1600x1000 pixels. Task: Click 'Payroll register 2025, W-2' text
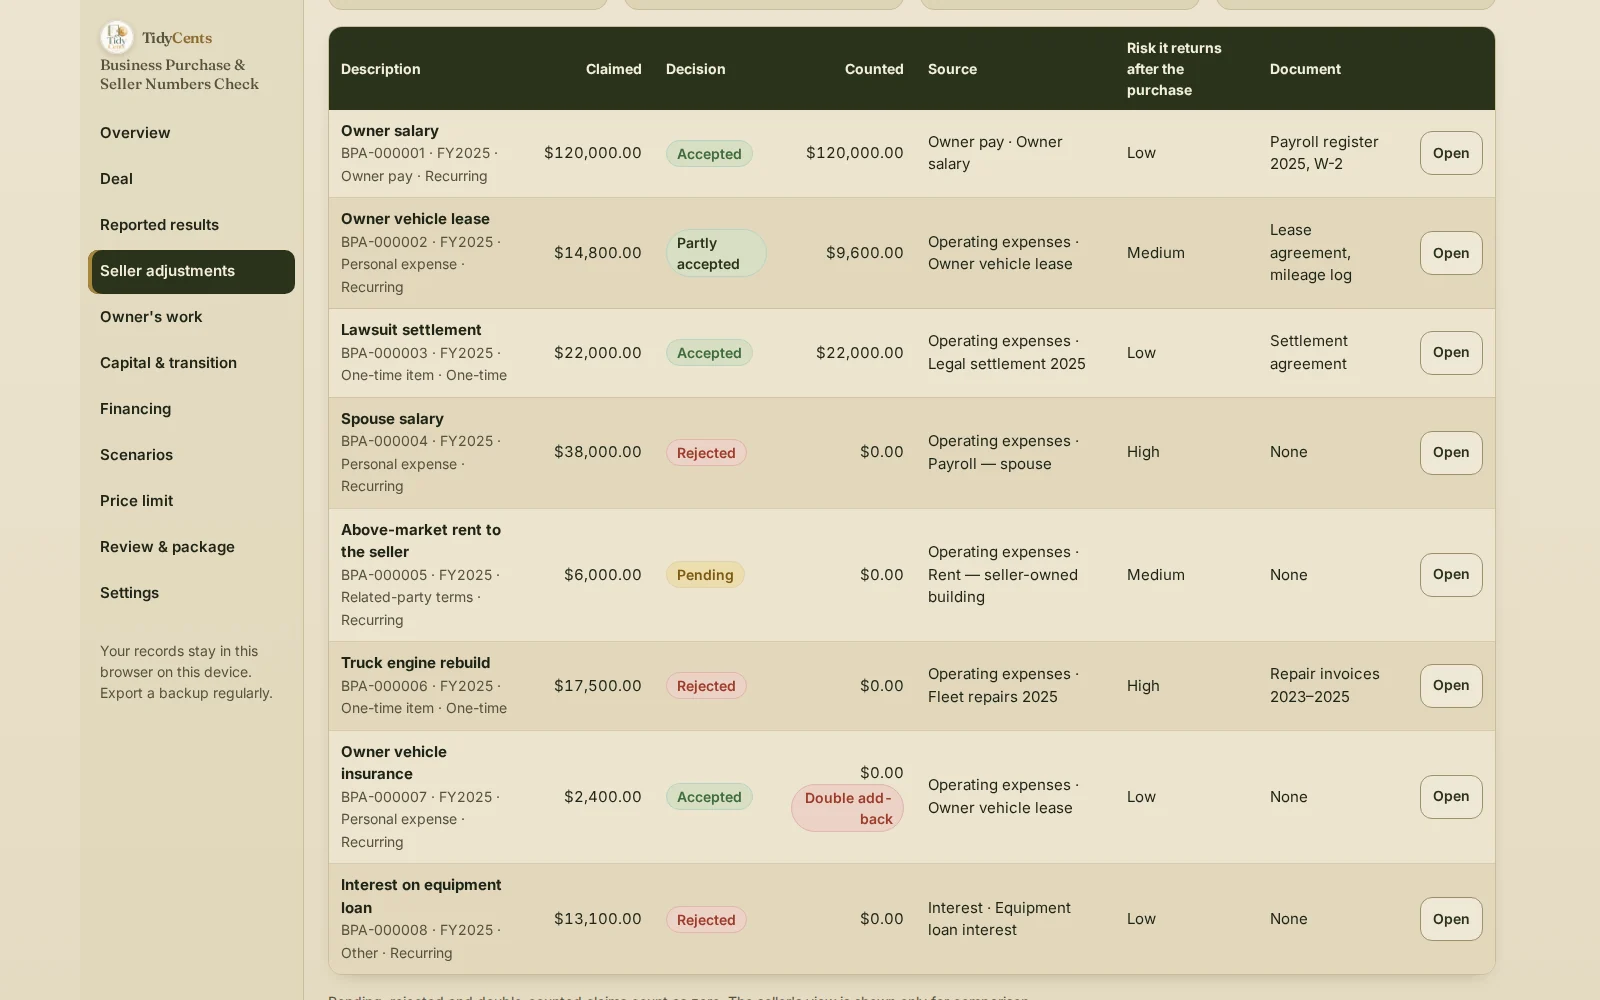point(1324,153)
